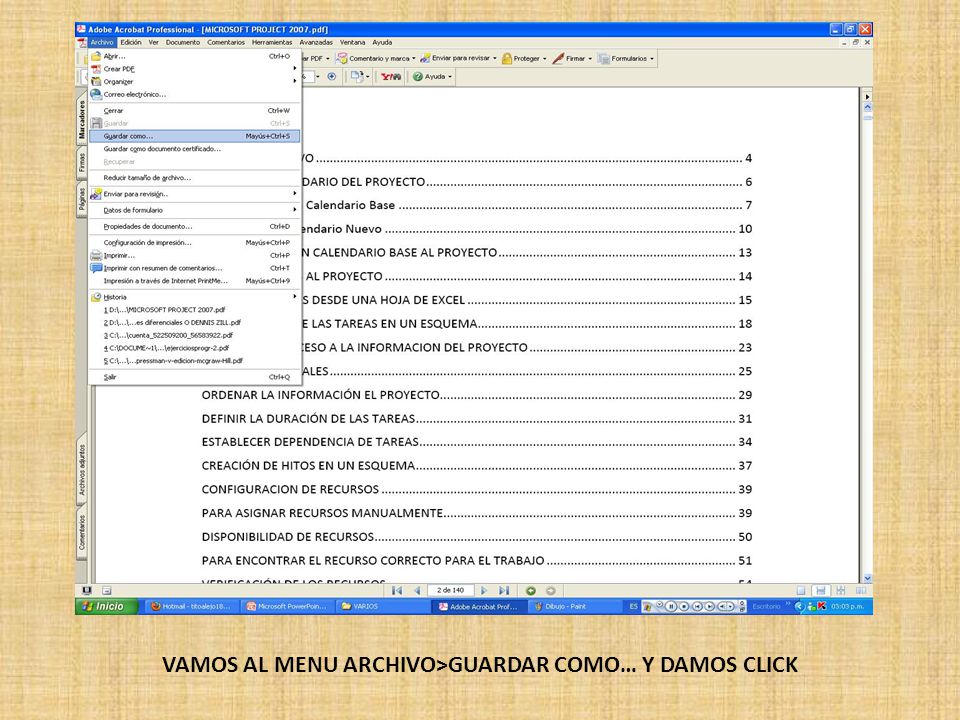Screen dimensions: 960x720
Task: Click the Ayuda question mark icon
Action: (418, 77)
